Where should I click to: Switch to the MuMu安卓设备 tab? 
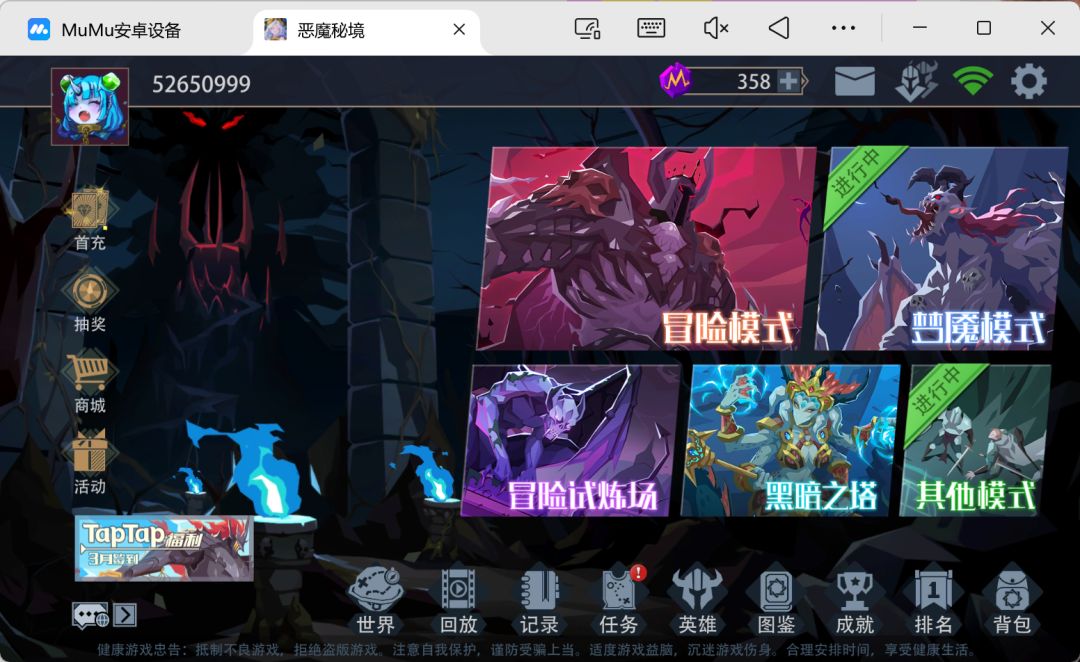click(x=105, y=30)
